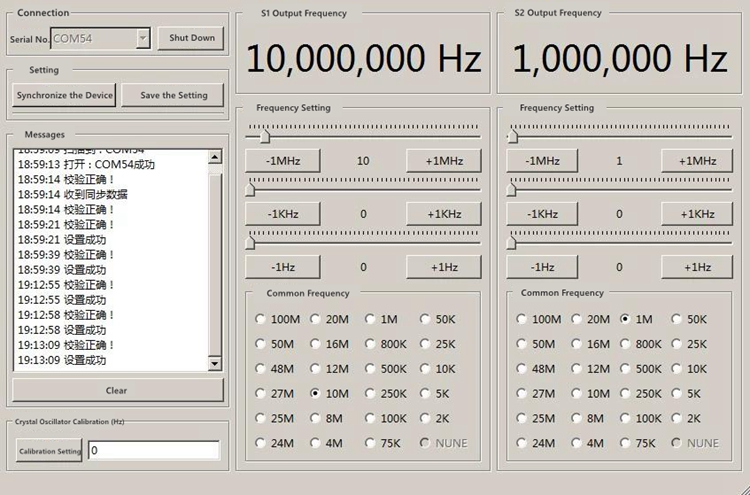750x495 pixels.
Task: Click Save the Setting button
Action: point(174,95)
